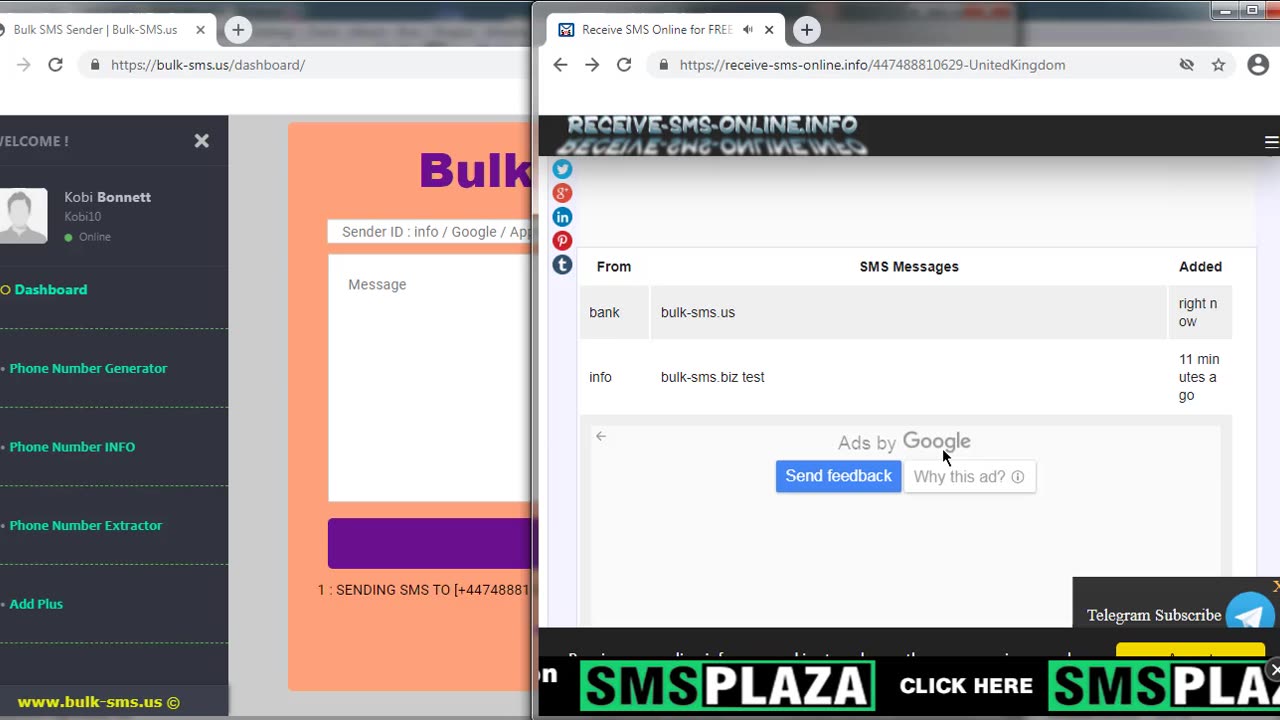Click the back arrow in the Google ad
The height and width of the screenshot is (720, 1280).
point(601,436)
